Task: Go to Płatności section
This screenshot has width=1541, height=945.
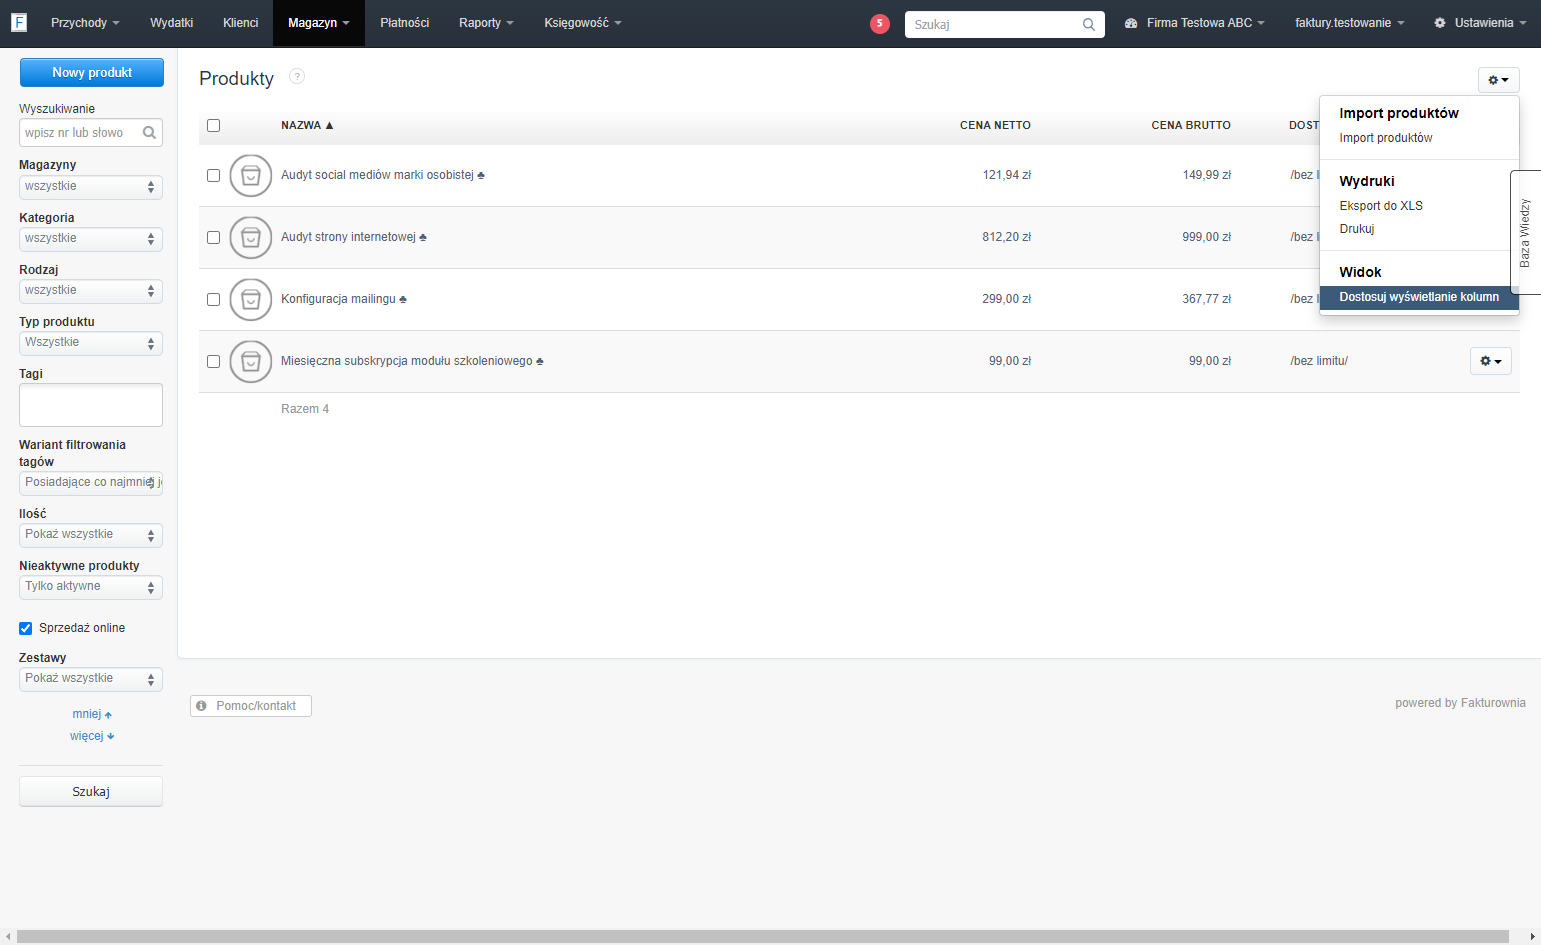Action: pyautogui.click(x=405, y=23)
